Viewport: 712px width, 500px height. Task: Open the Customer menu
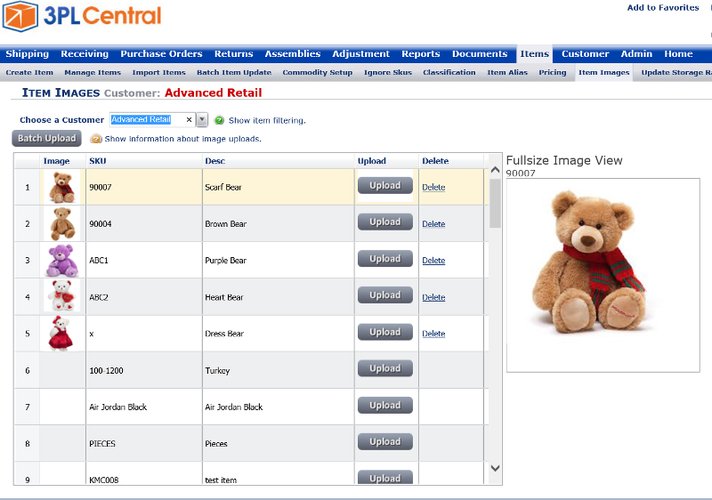point(585,54)
